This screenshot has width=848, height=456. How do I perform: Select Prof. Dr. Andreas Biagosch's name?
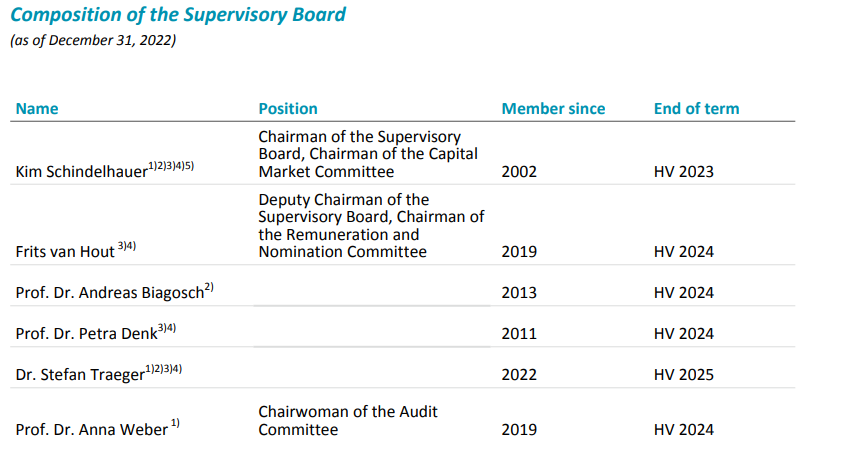tap(110, 293)
